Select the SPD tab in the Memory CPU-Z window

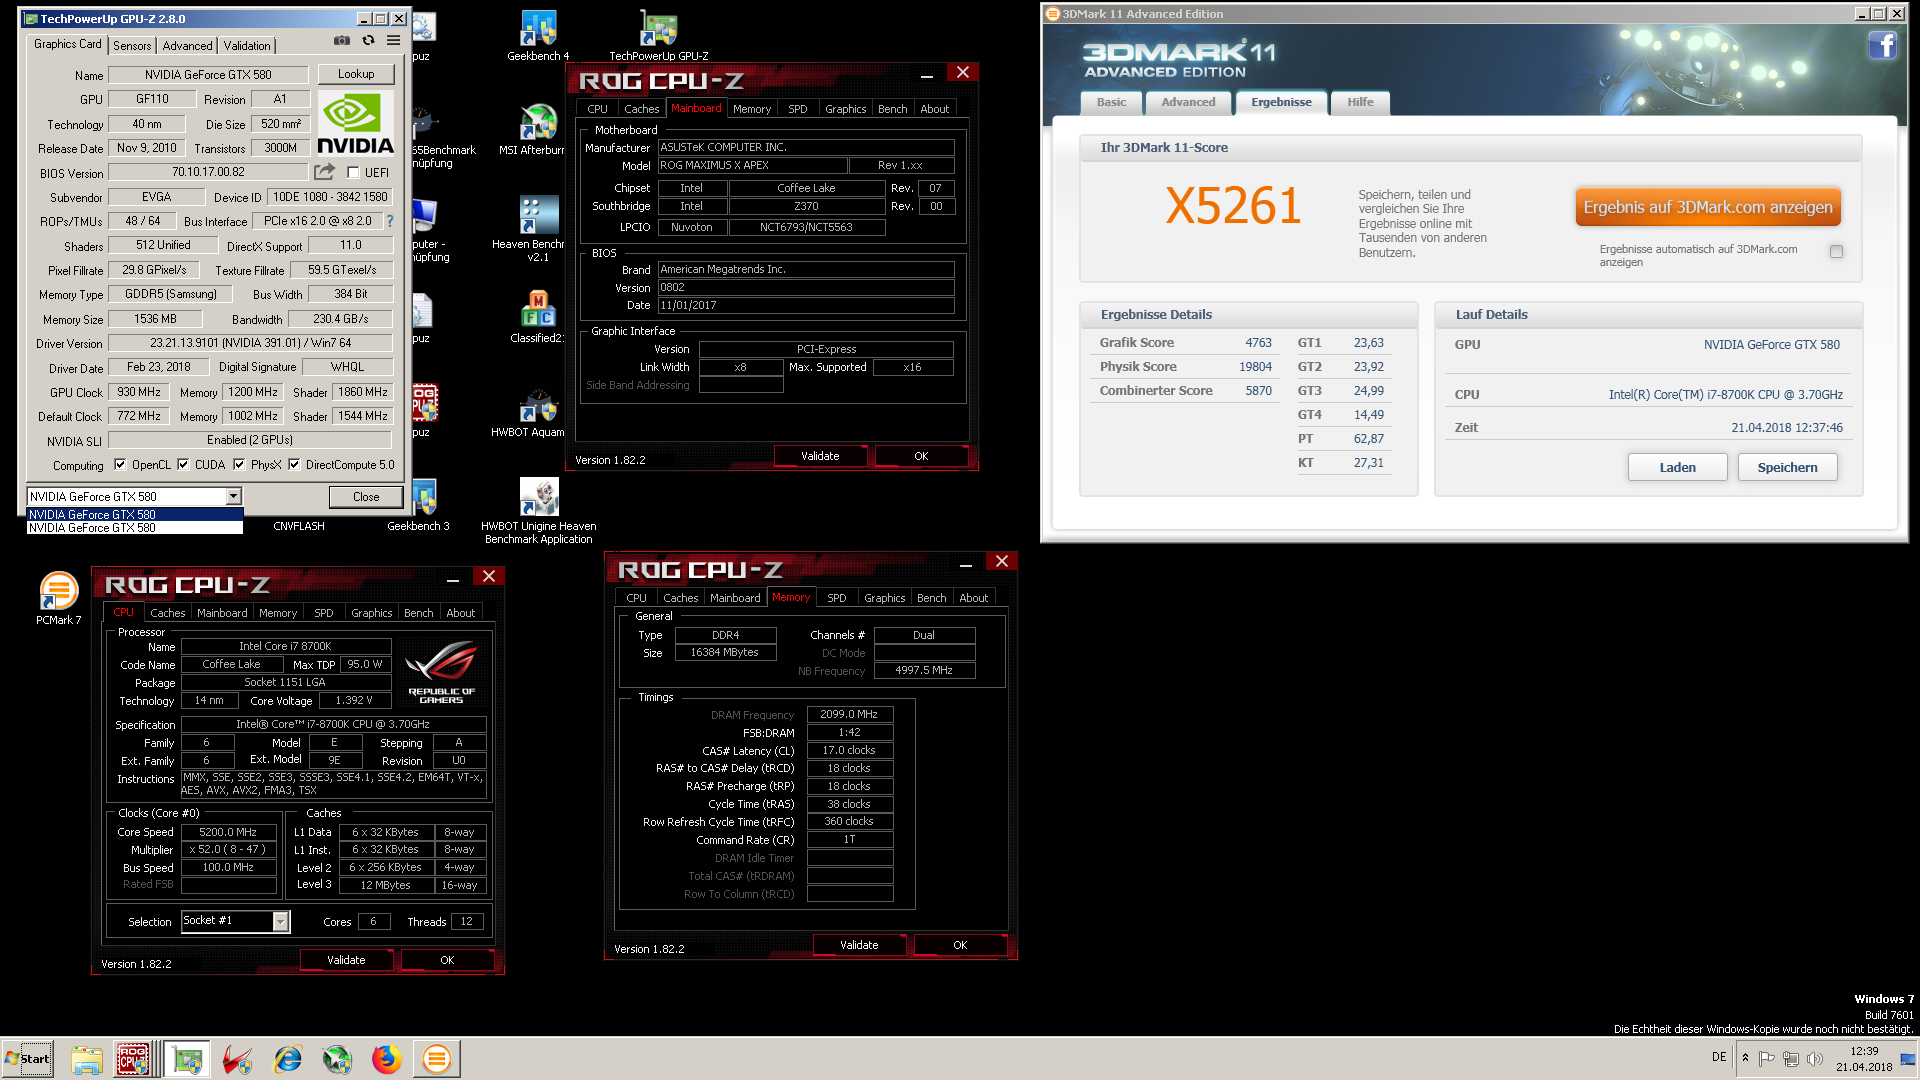tap(837, 598)
